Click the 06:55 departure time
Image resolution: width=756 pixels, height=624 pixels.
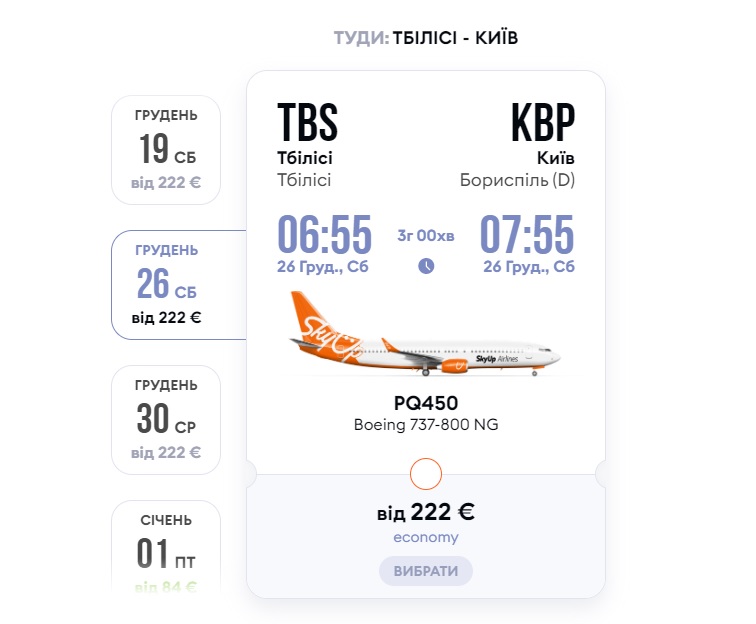point(324,236)
